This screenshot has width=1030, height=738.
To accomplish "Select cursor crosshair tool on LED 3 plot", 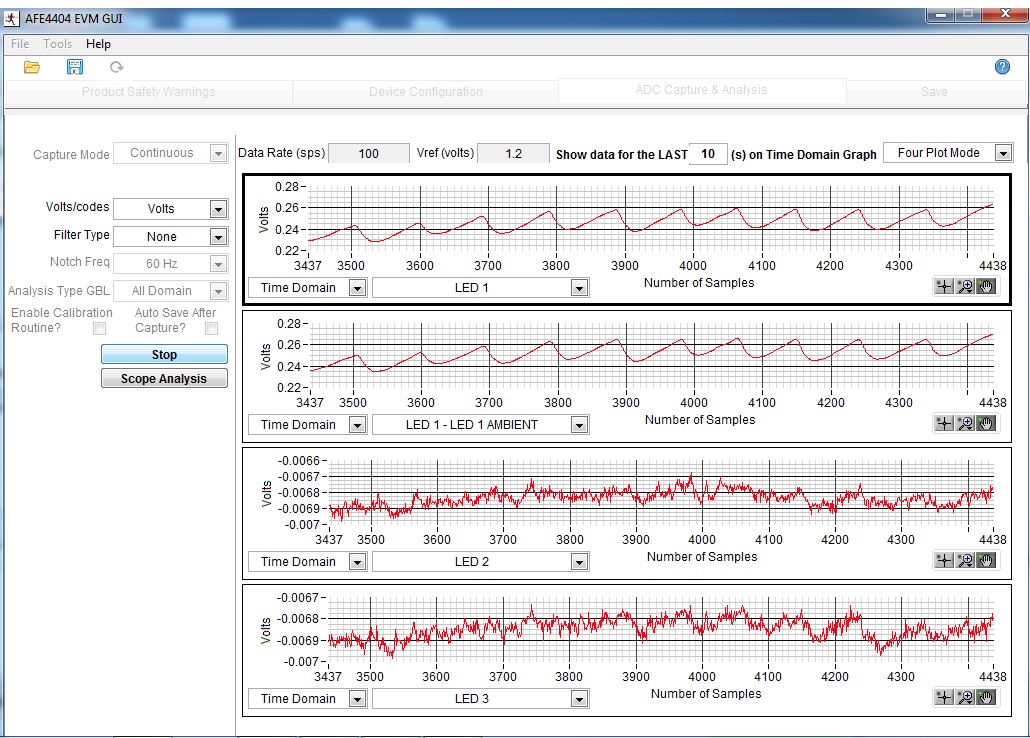I will pos(944,697).
